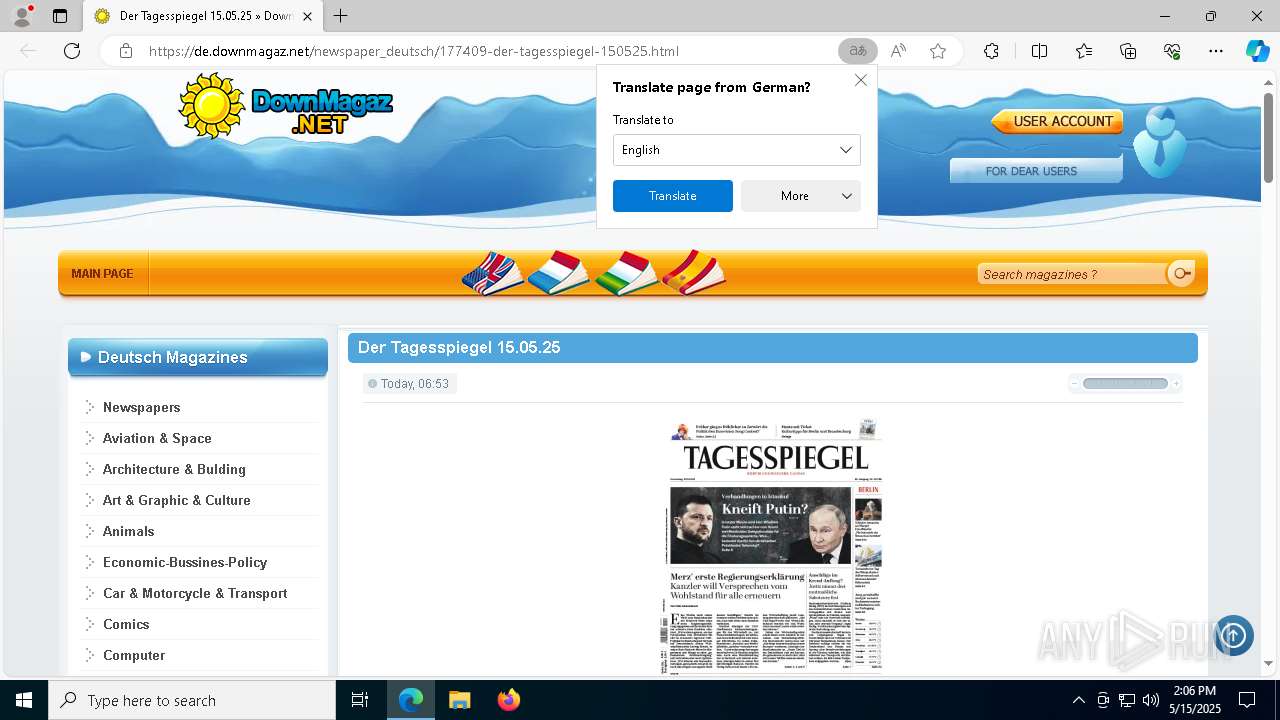This screenshot has height=720, width=1280.
Task: Click the address bar URL
Action: click(413, 51)
